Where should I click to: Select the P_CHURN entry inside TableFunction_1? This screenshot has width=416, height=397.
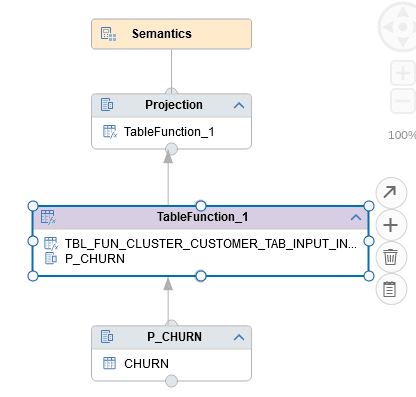[x=85, y=259]
